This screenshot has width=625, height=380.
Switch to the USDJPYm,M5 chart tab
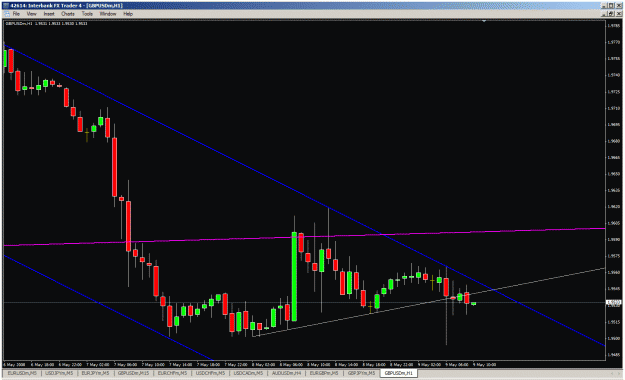point(59,373)
